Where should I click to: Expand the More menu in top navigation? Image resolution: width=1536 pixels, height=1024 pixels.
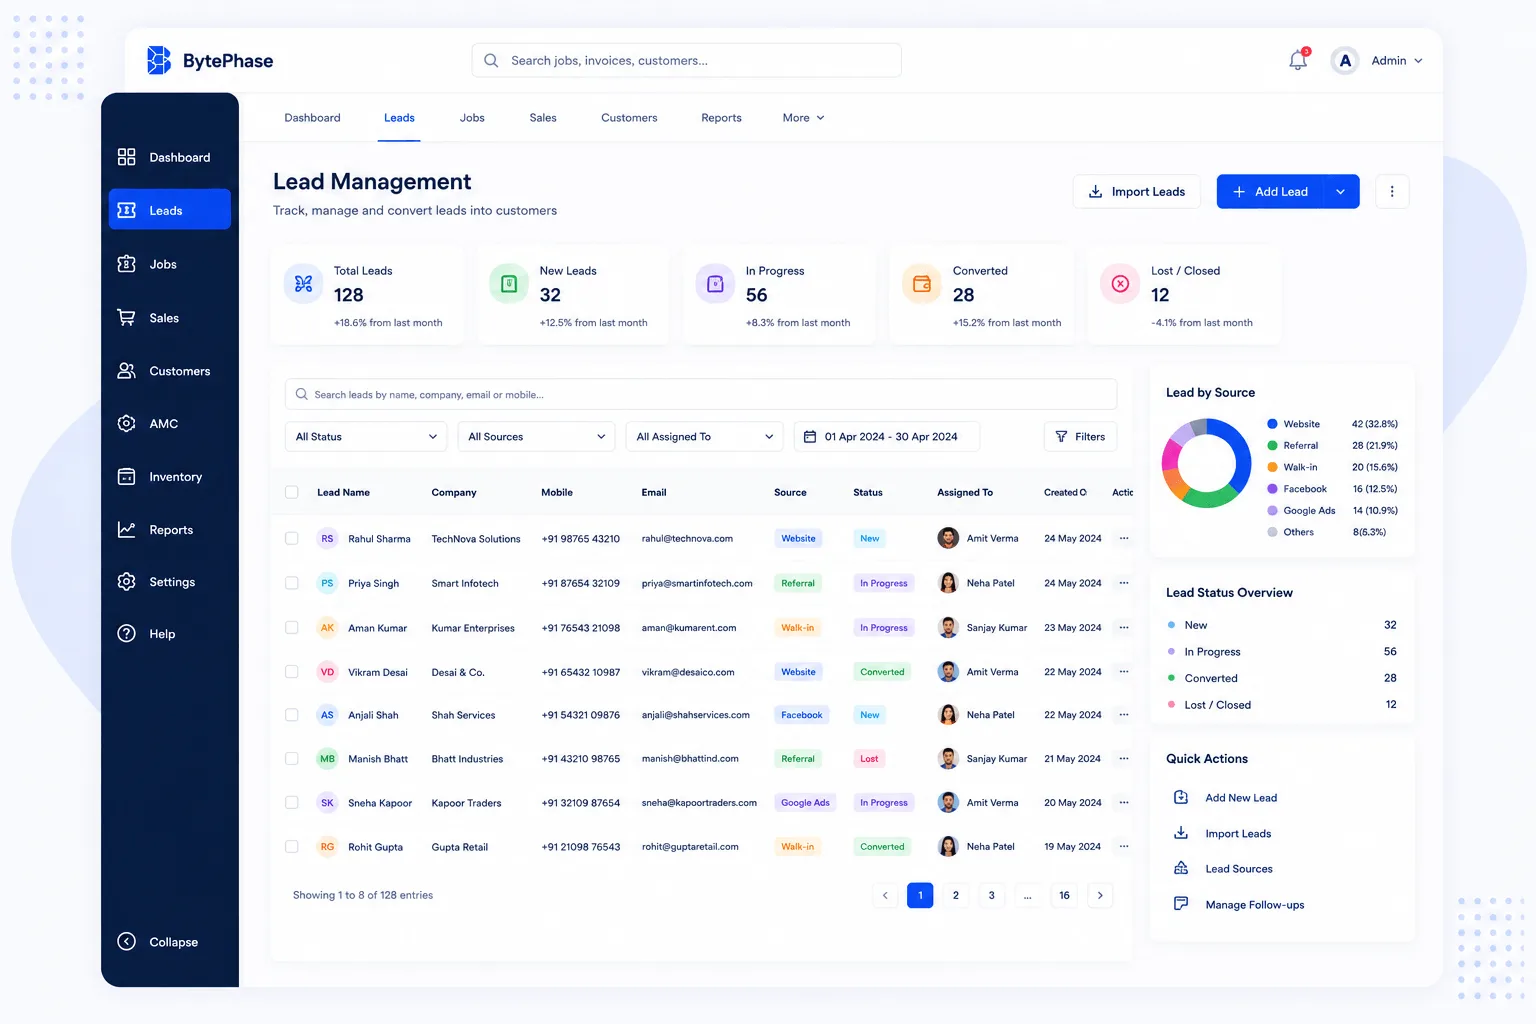coord(803,118)
